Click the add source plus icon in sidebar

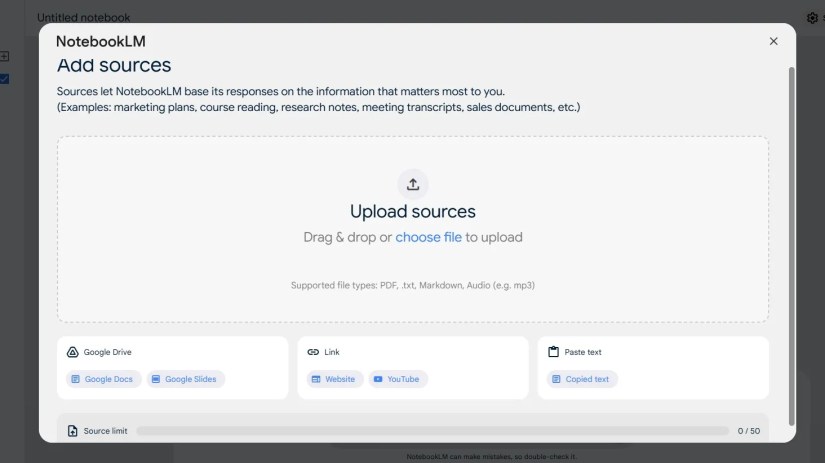pyautogui.click(x=4, y=56)
